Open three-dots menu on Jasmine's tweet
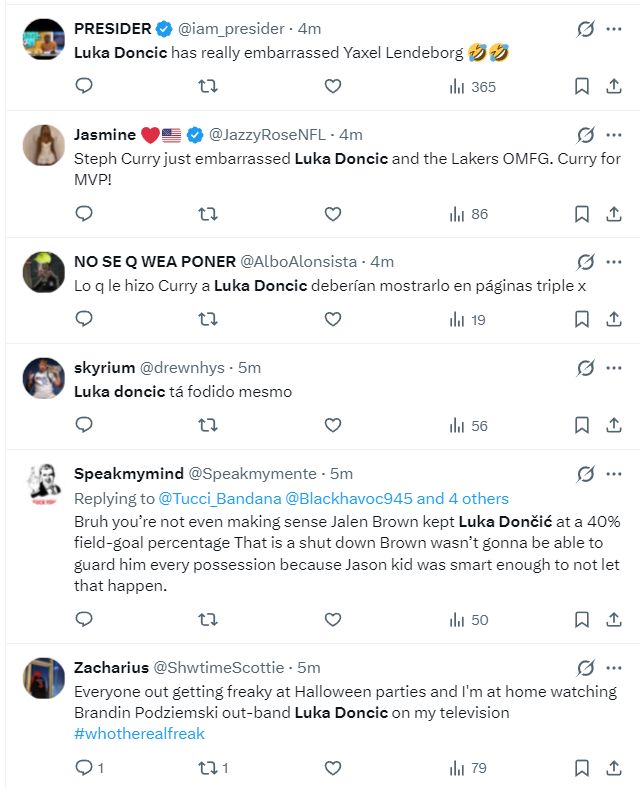Image resolution: width=640 pixels, height=789 pixels. click(614, 135)
